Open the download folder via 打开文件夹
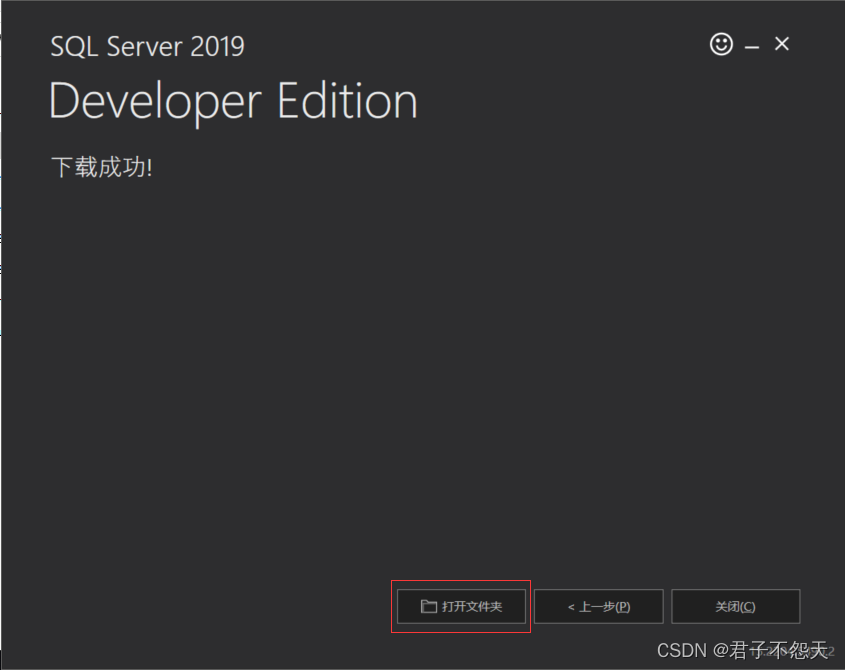The height and width of the screenshot is (670, 845). tap(461, 606)
